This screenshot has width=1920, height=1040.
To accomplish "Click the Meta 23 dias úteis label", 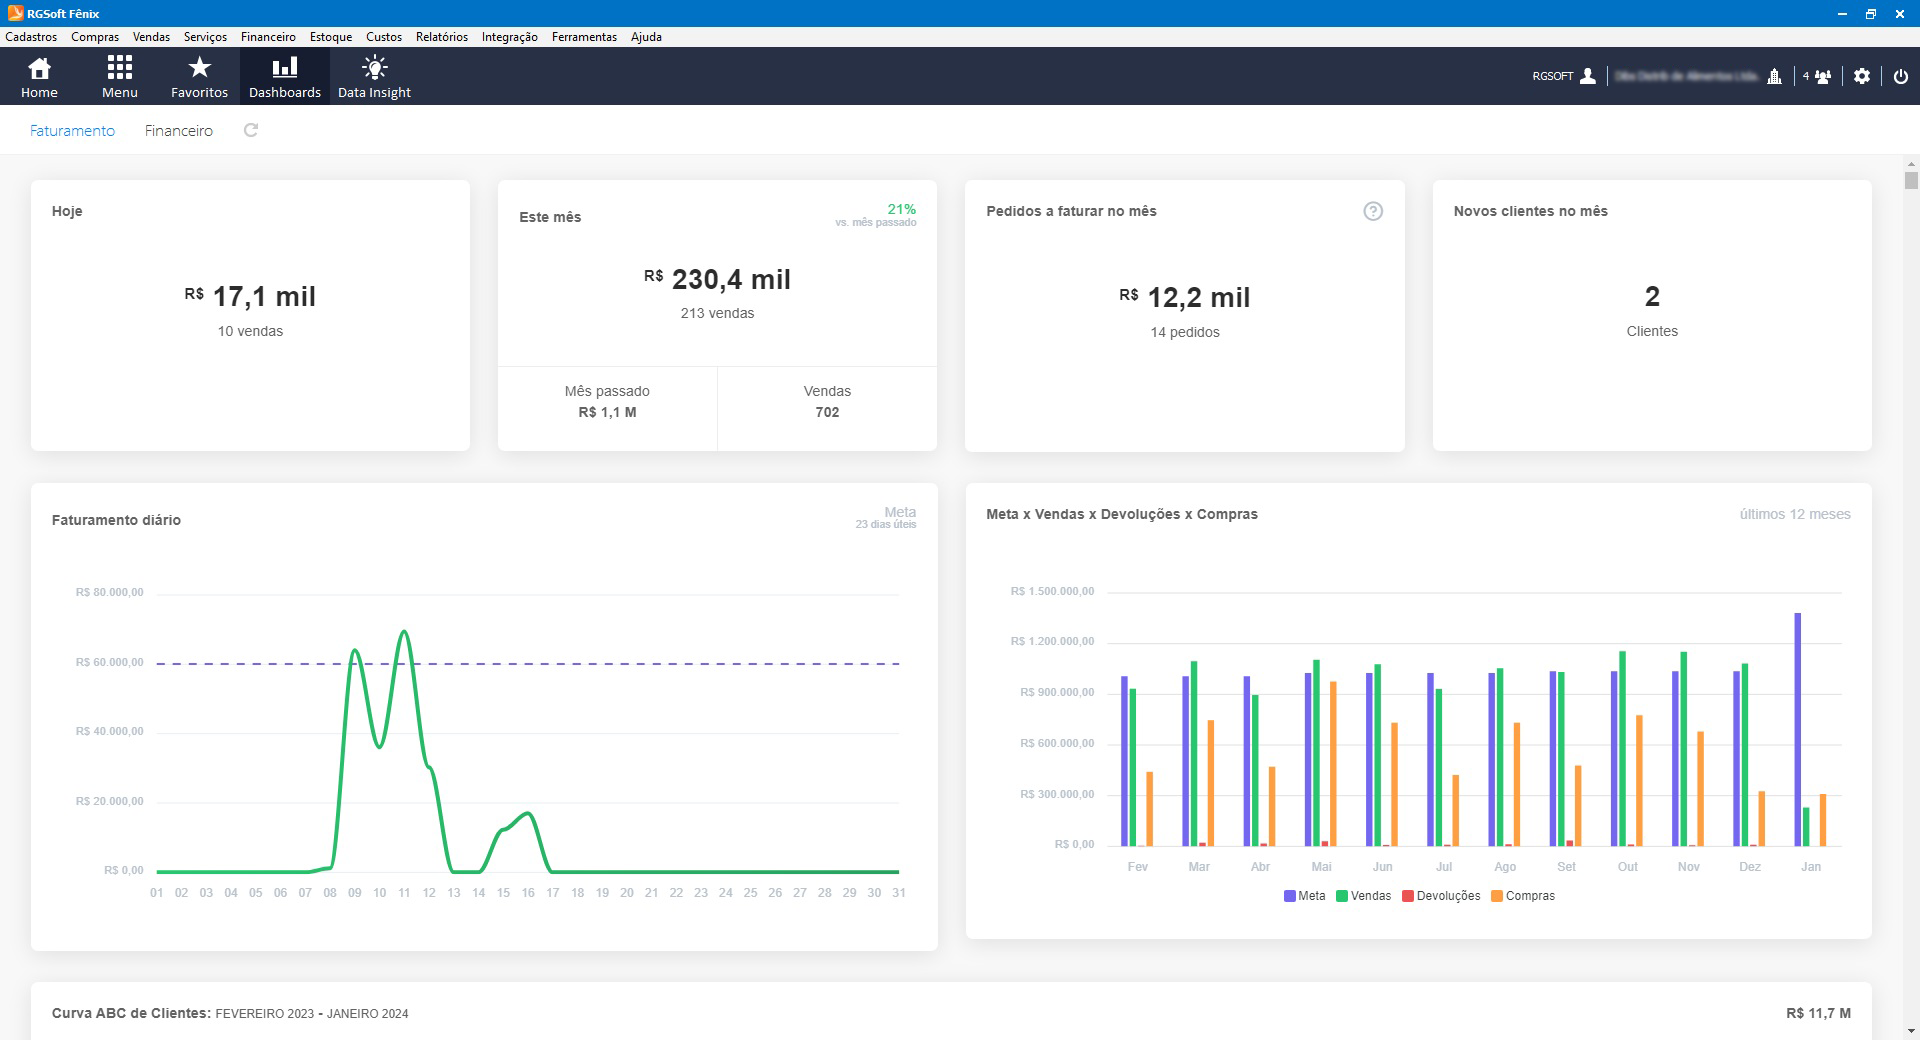I will coord(886,517).
